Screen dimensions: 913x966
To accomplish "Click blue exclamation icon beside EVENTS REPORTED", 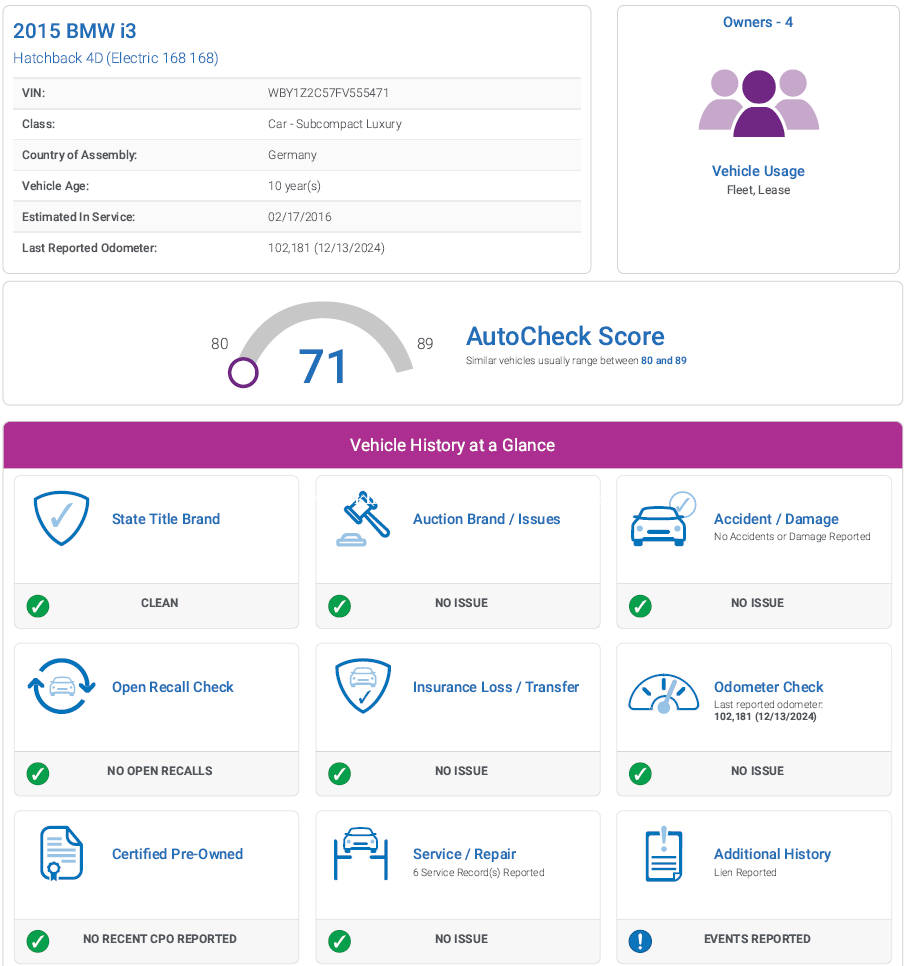I will coord(640,941).
